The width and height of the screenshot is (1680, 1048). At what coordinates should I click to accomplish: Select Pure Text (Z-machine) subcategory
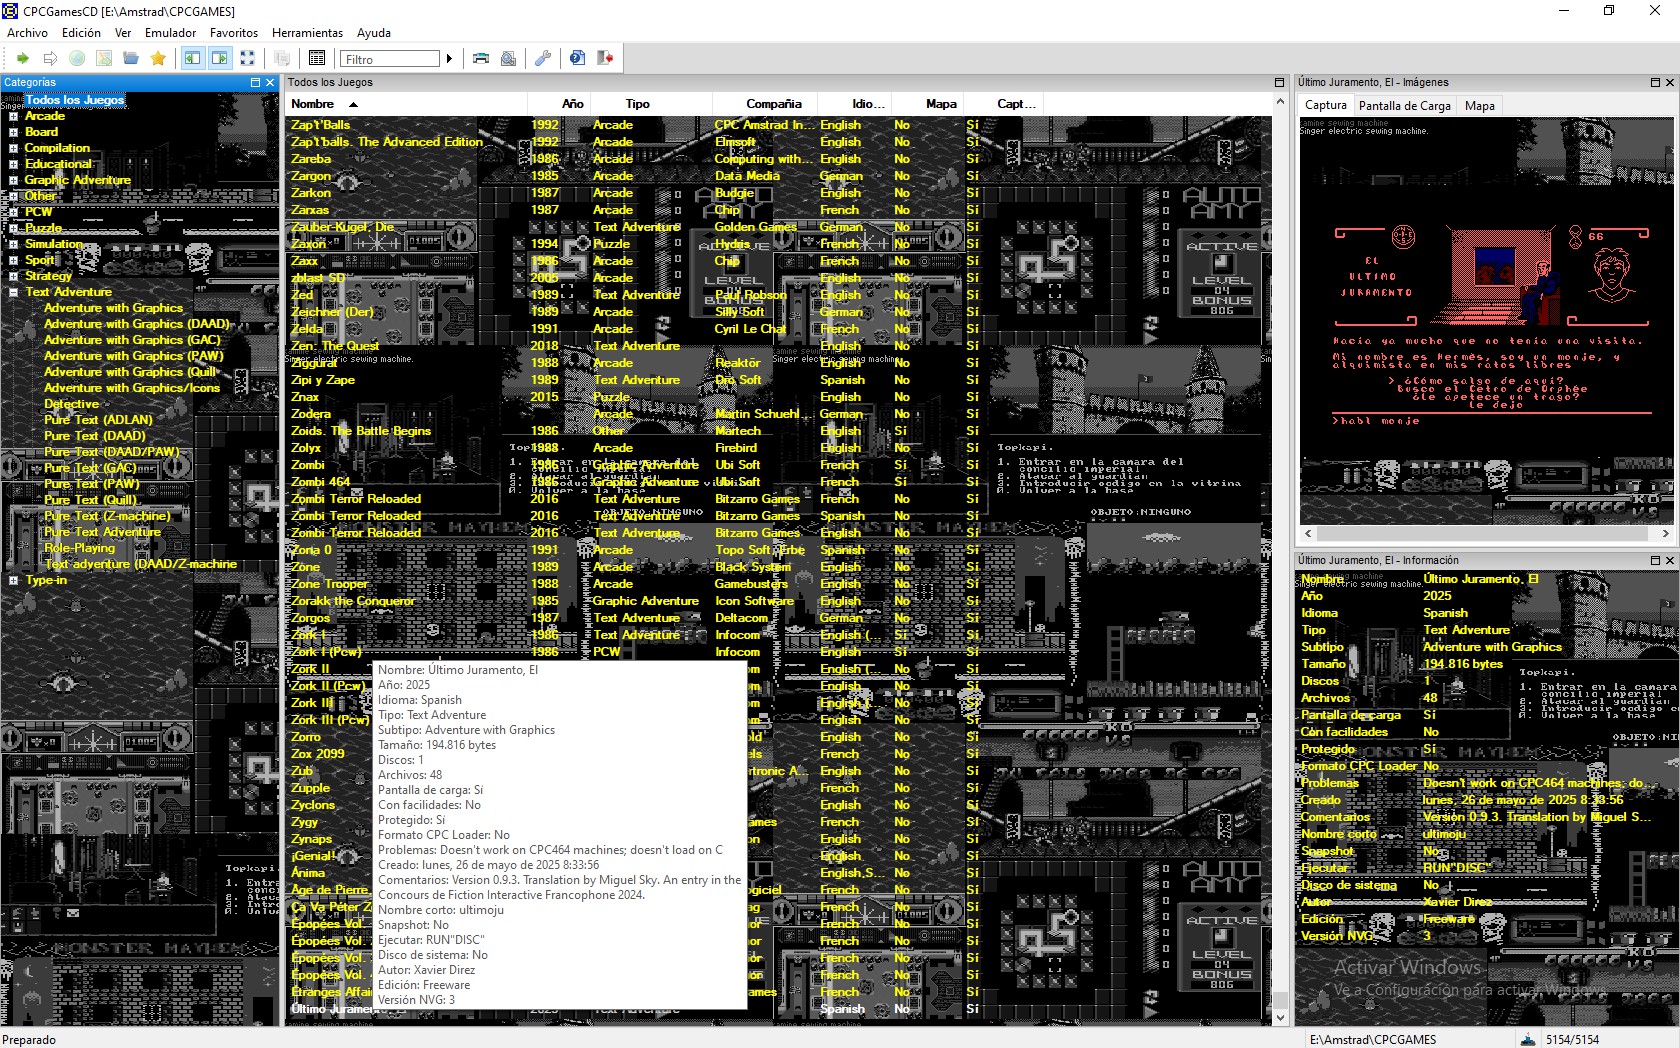(x=107, y=516)
